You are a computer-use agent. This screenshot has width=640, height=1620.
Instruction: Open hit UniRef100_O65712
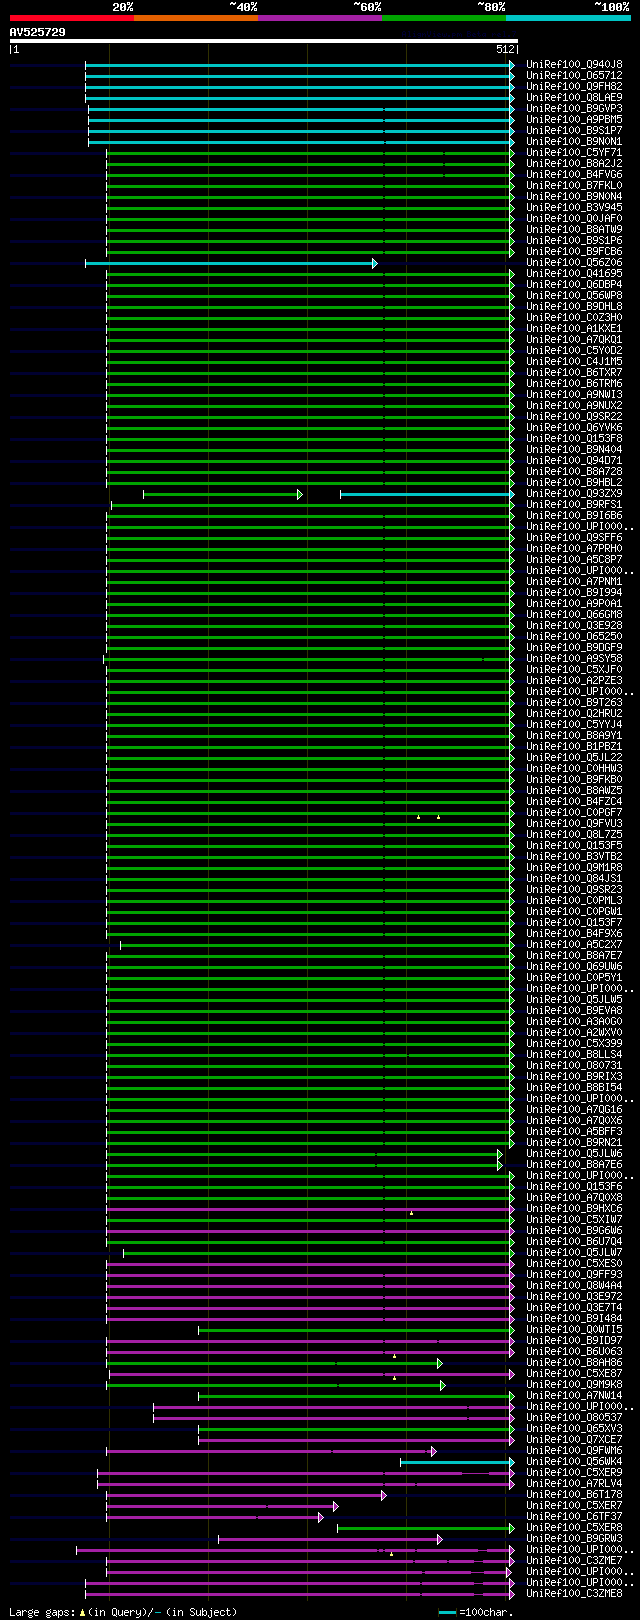pos(574,75)
